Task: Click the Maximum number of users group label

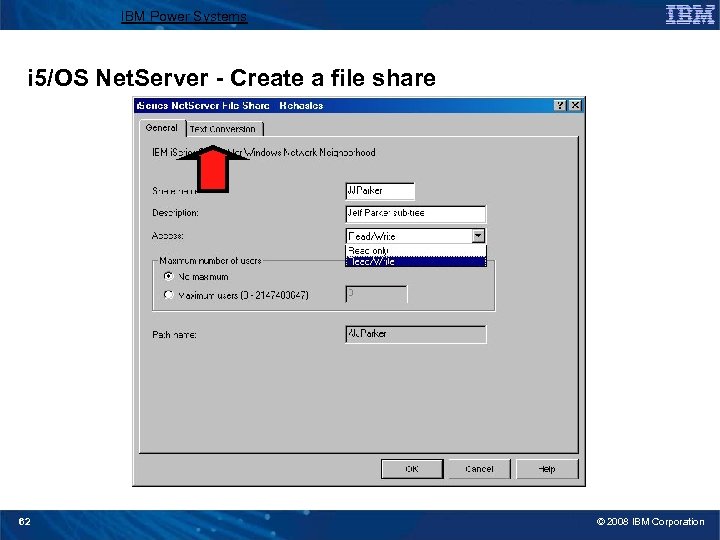Action: click(210, 261)
